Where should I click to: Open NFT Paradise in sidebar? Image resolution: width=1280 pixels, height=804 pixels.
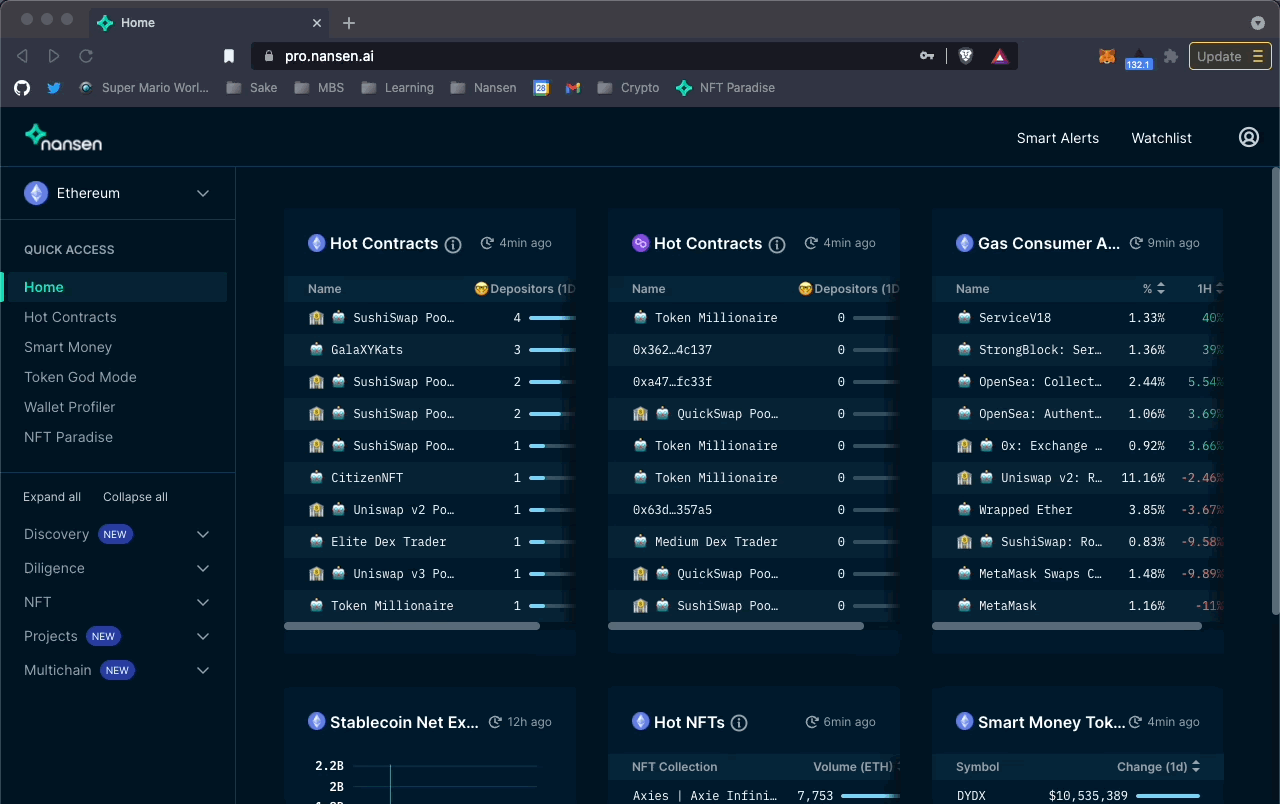click(68, 437)
